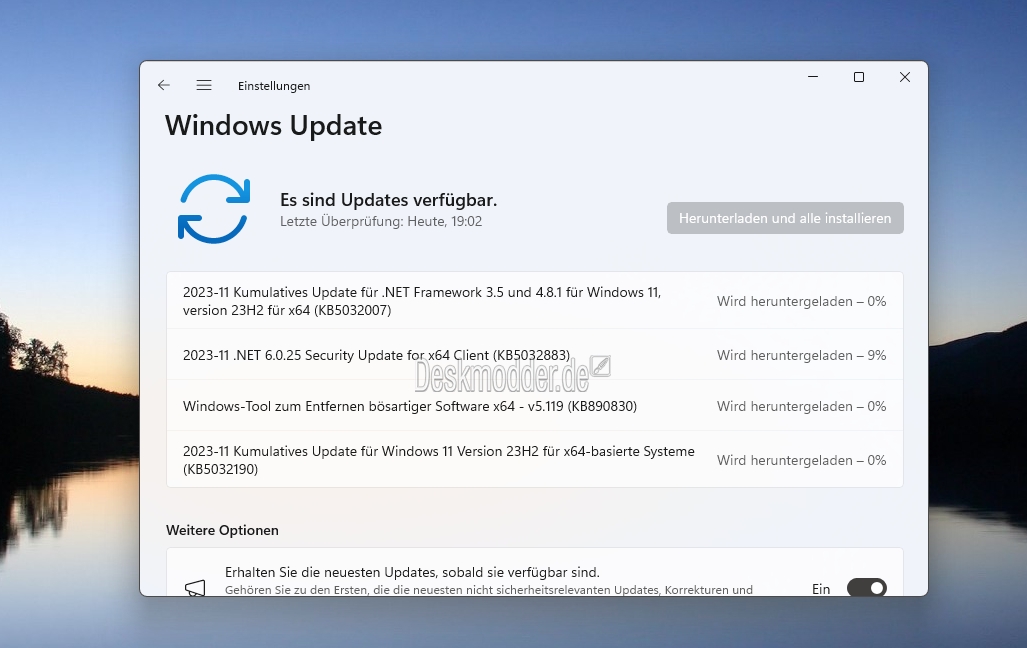Click download status 0% for KB5032190

pyautogui.click(x=801, y=460)
